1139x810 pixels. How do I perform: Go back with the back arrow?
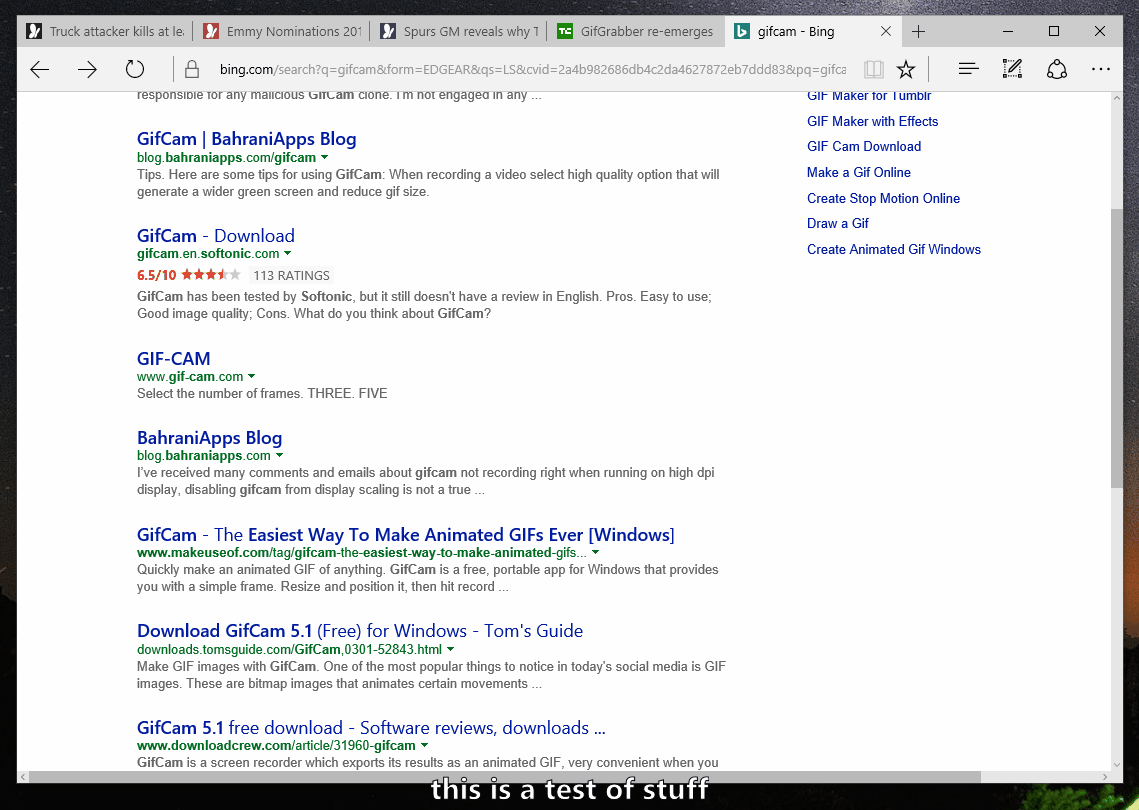pos(40,70)
